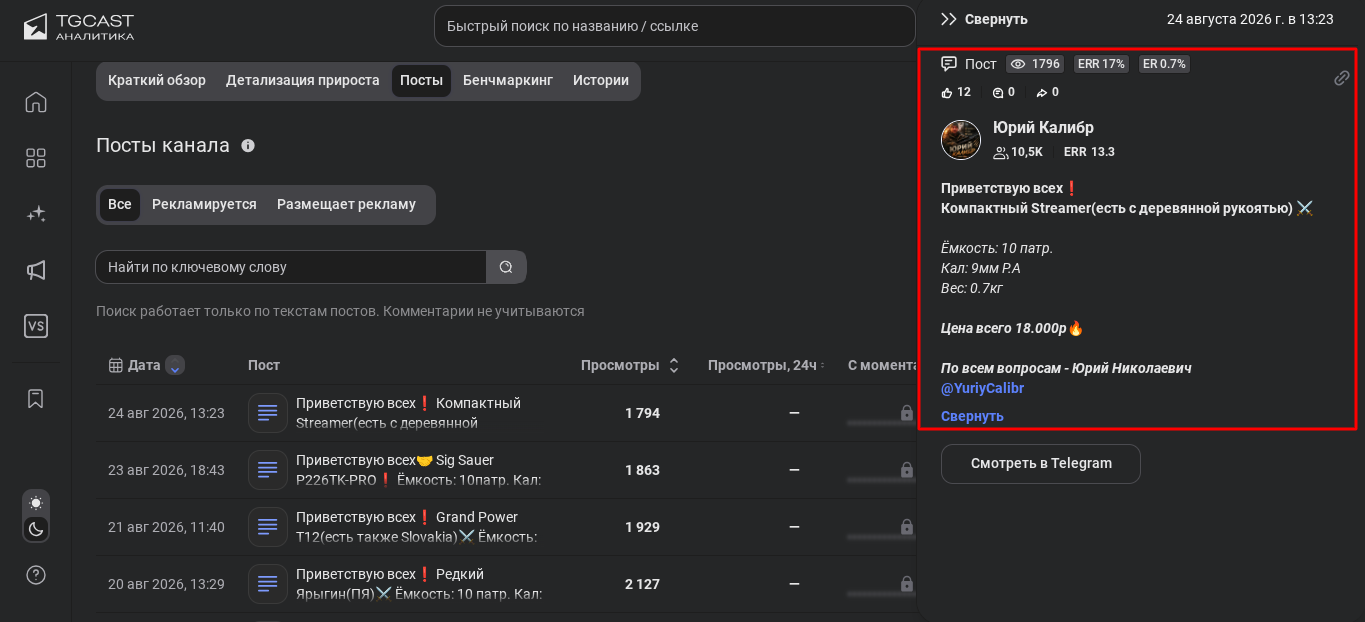
Task: Click the lock icon in the 20 авг row
Action: pyautogui.click(x=906, y=584)
